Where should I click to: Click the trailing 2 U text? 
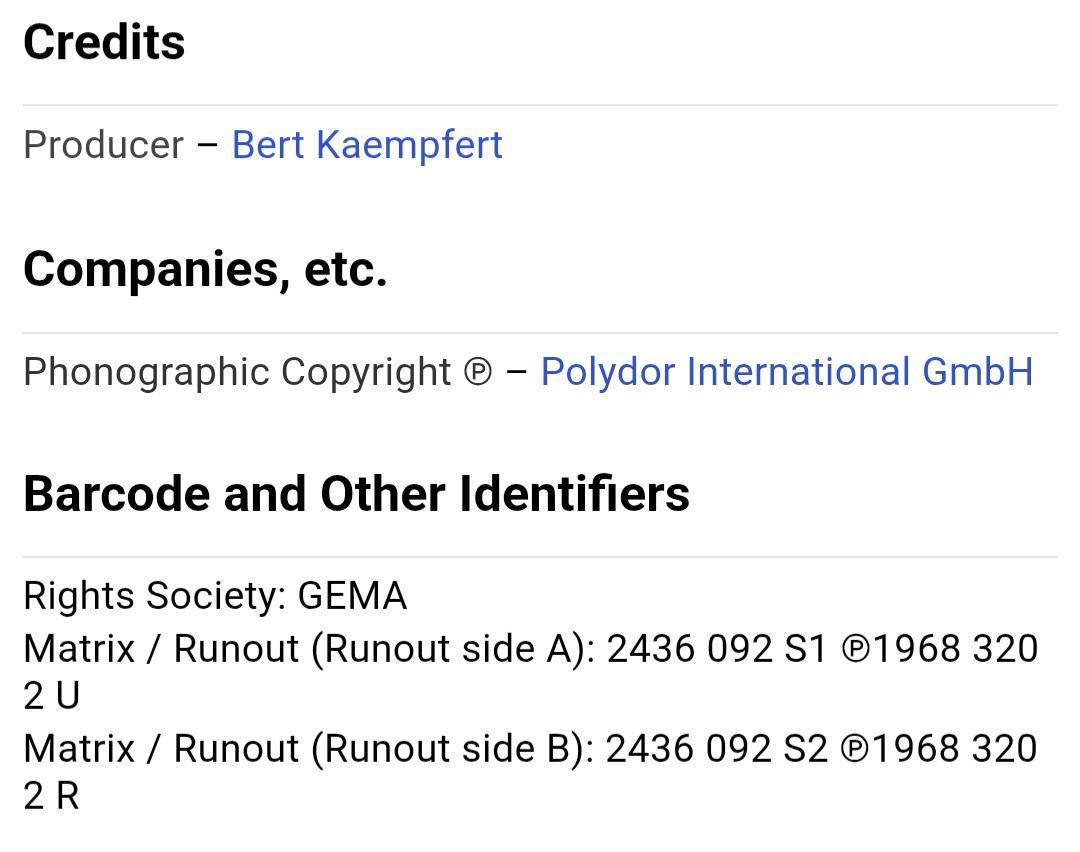(52, 696)
